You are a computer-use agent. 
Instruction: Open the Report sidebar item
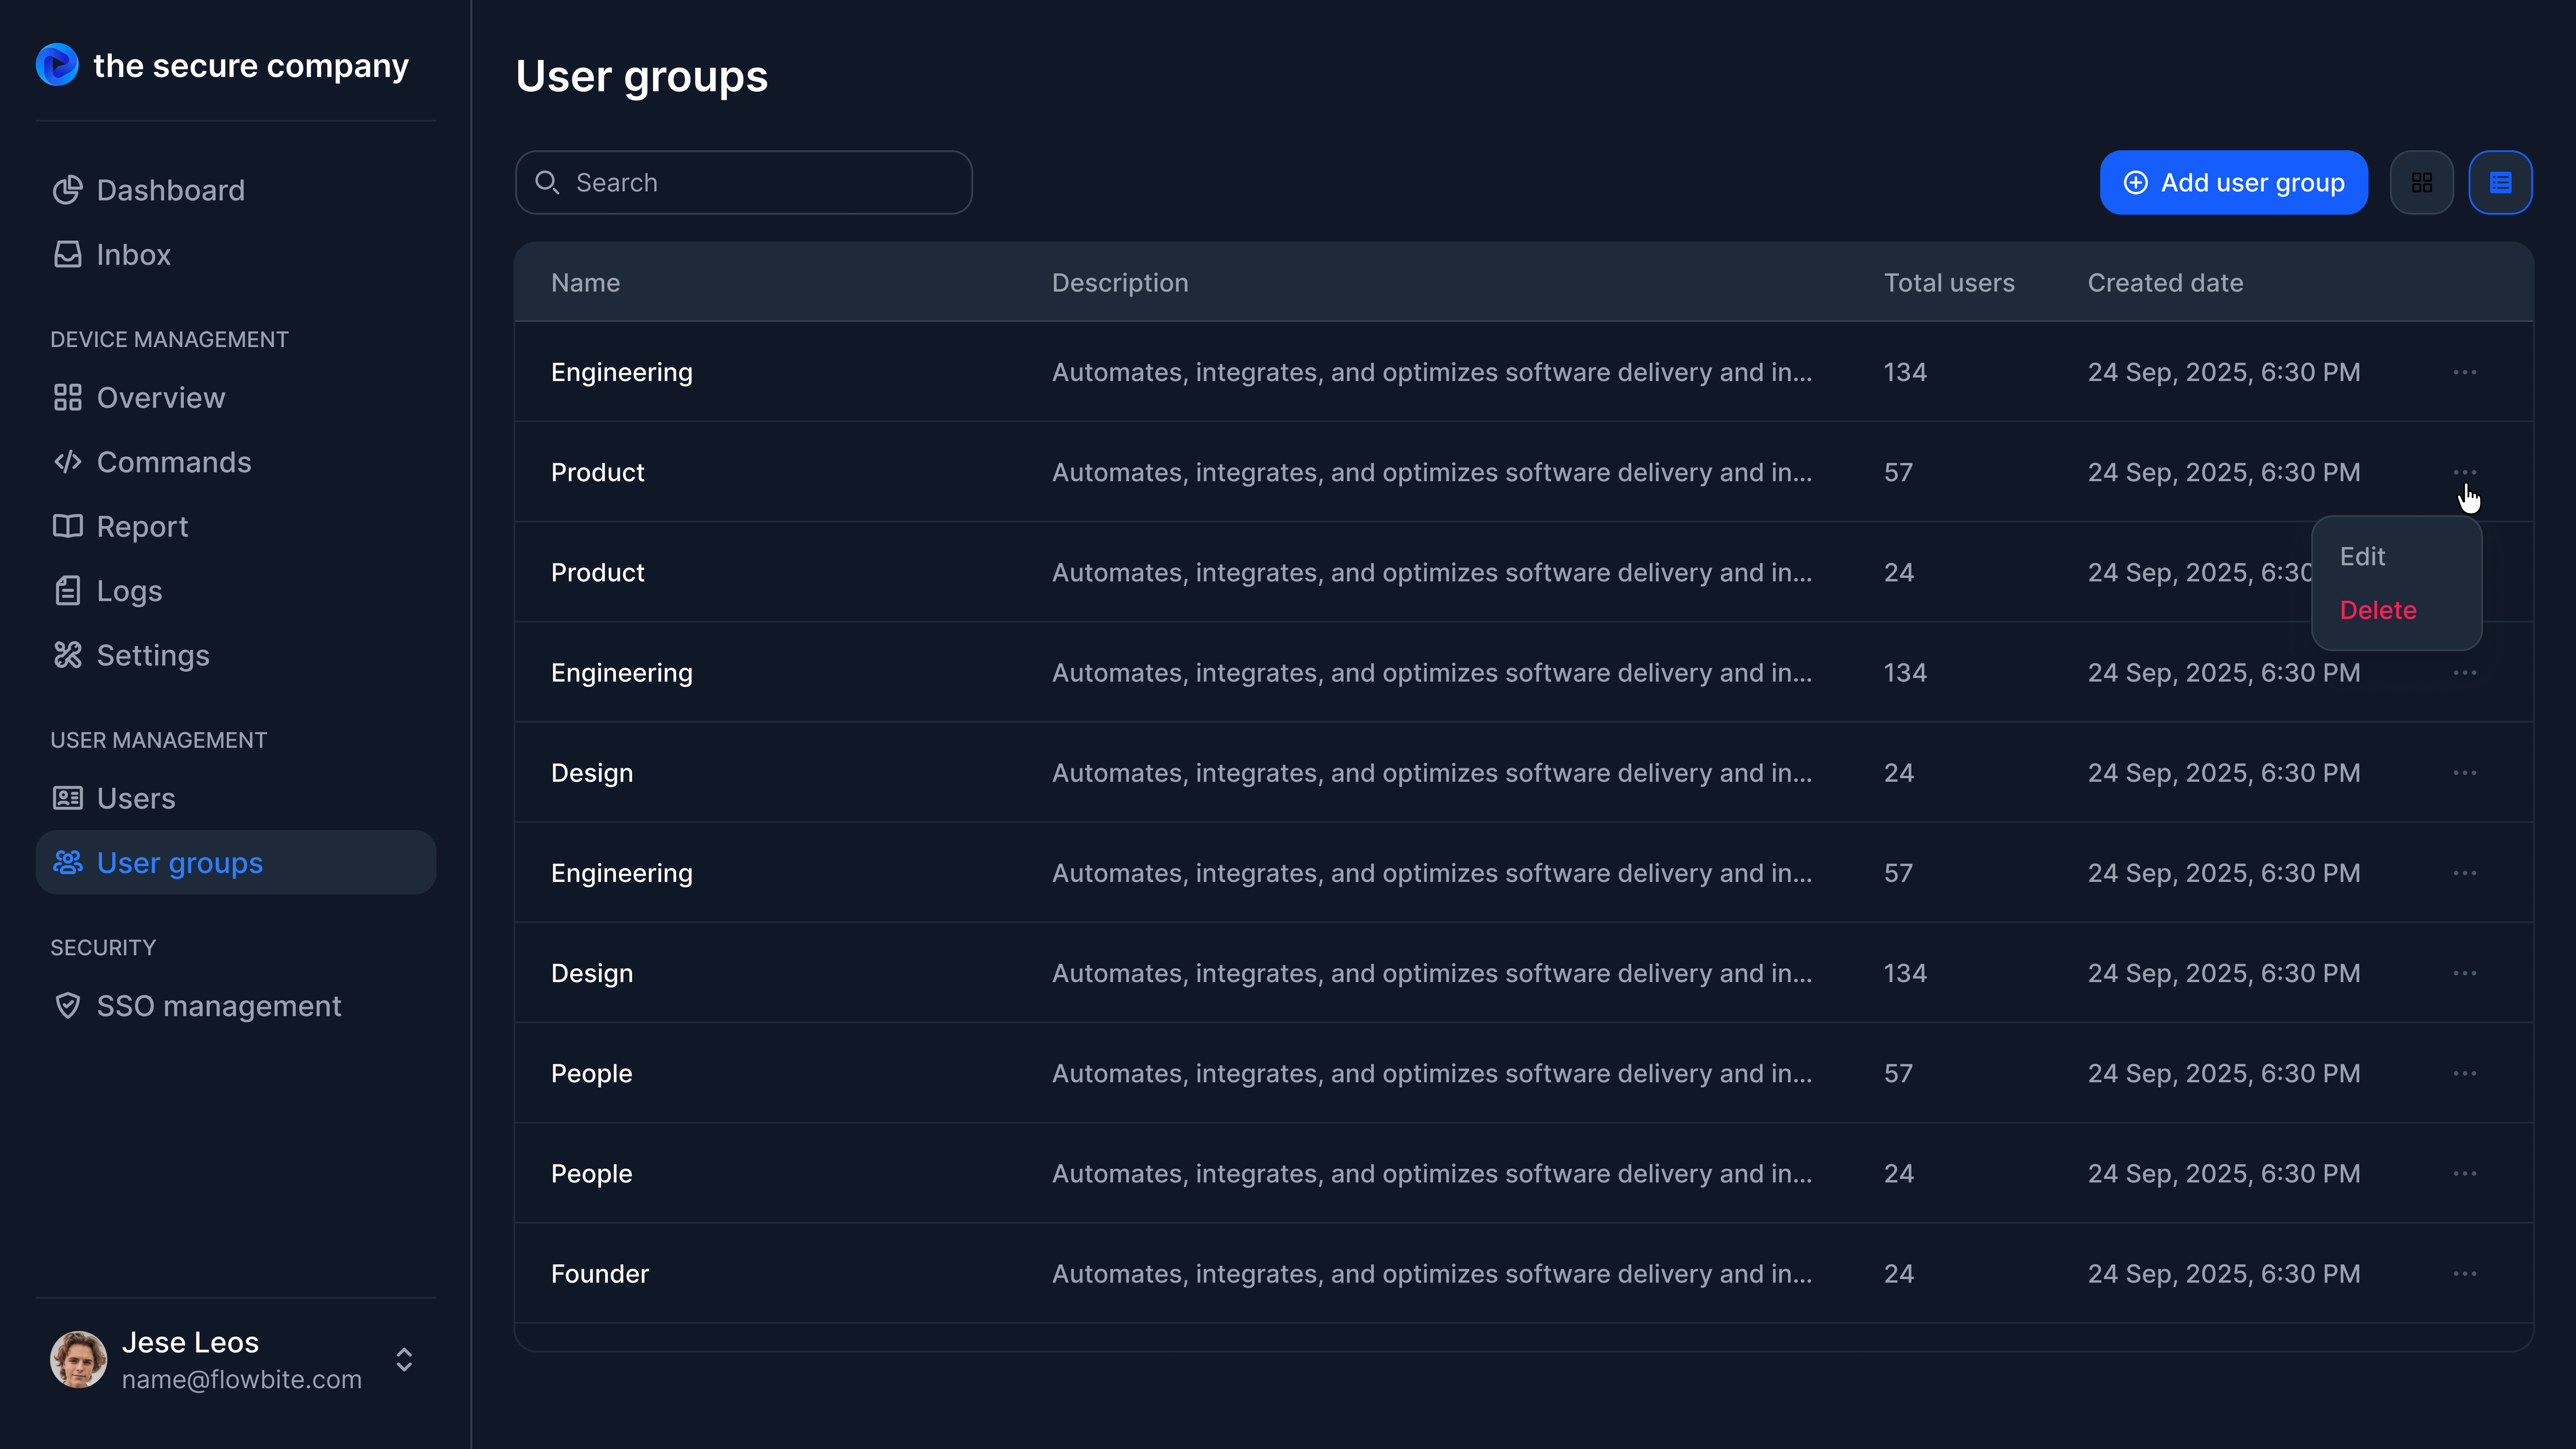click(x=142, y=527)
